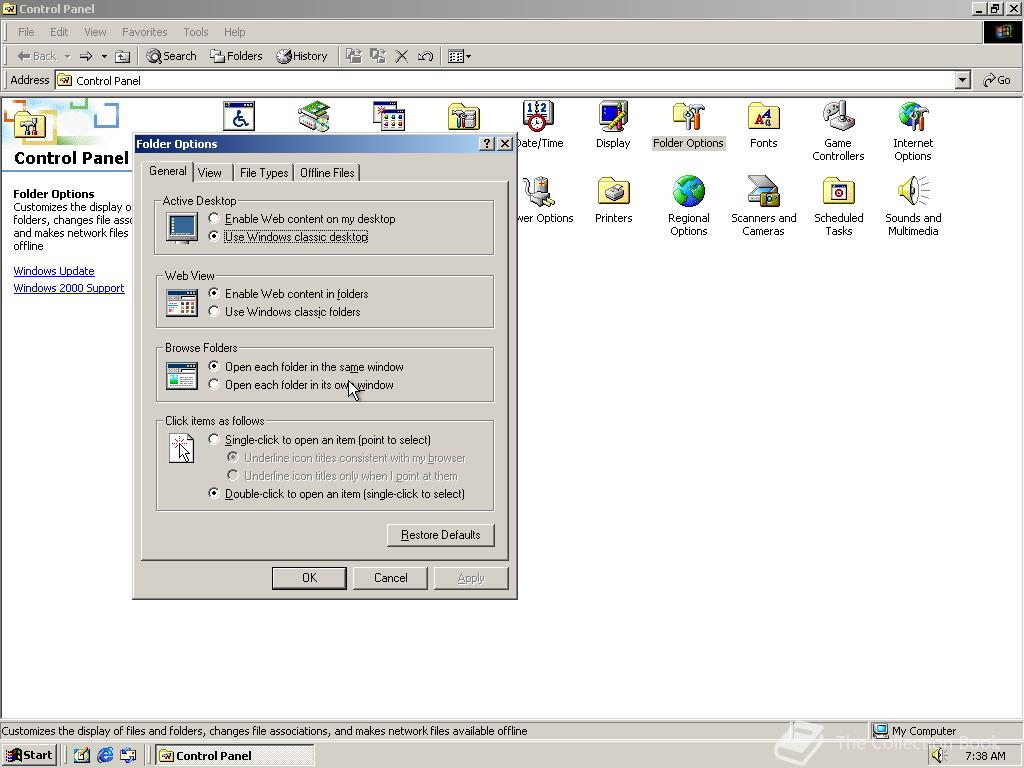1024x768 pixels.
Task: Click the Search toolbar button
Action: point(171,56)
